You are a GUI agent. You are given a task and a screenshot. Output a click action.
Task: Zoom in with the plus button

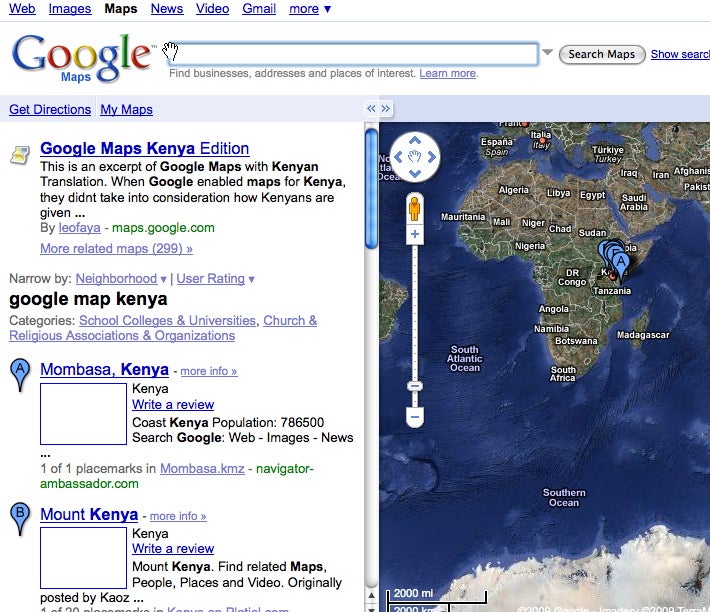(x=415, y=234)
